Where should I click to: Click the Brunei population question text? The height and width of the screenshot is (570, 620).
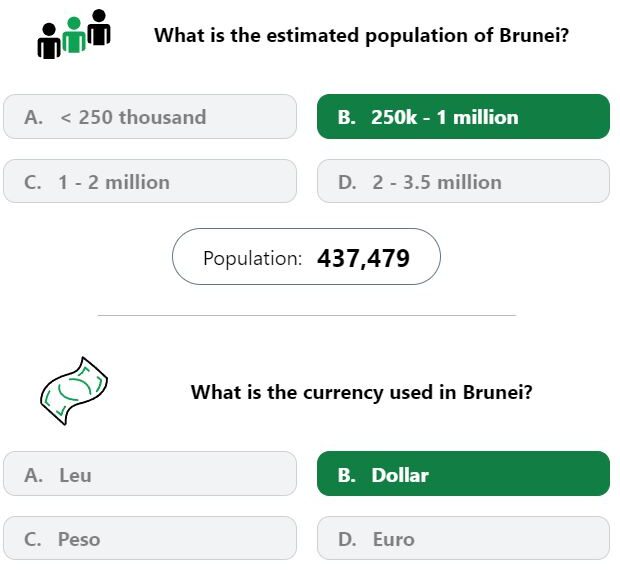(x=361, y=36)
